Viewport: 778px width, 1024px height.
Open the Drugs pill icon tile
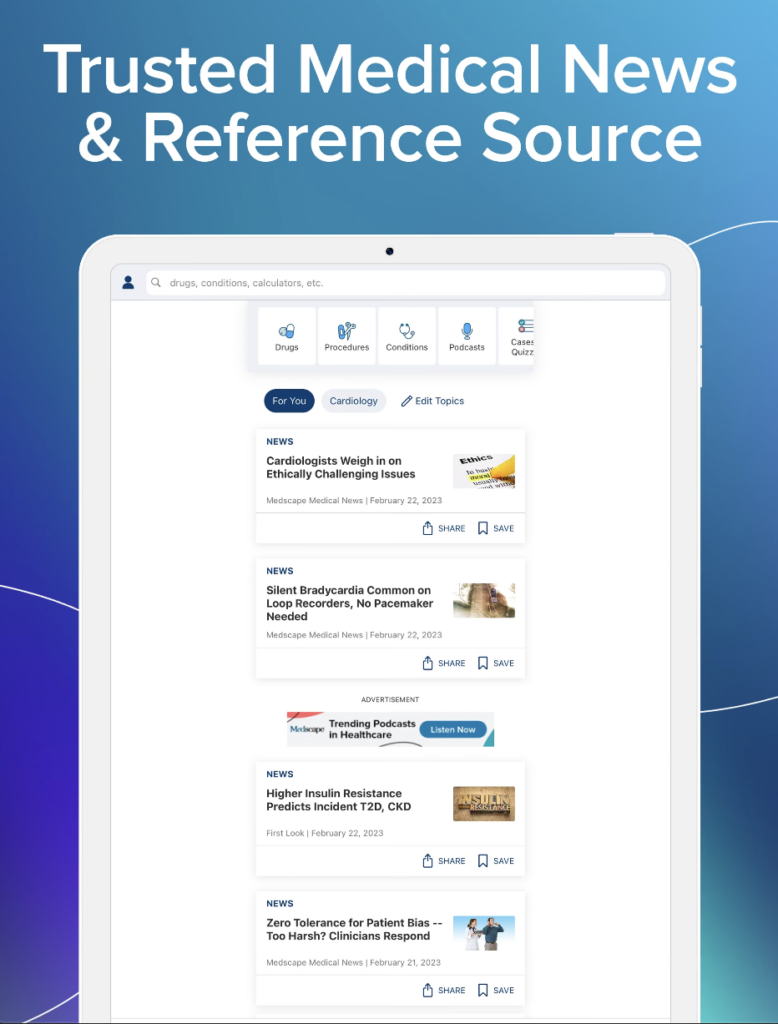tap(287, 336)
